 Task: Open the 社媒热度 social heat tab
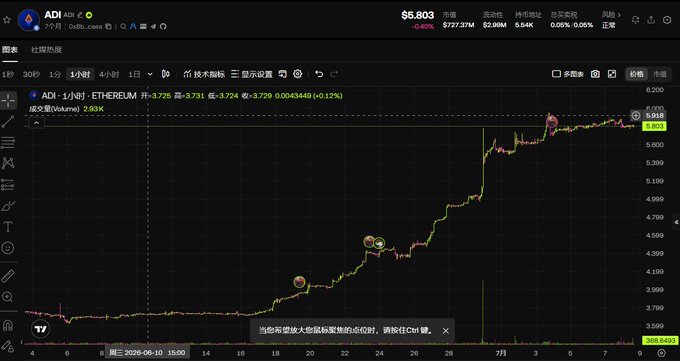46,50
